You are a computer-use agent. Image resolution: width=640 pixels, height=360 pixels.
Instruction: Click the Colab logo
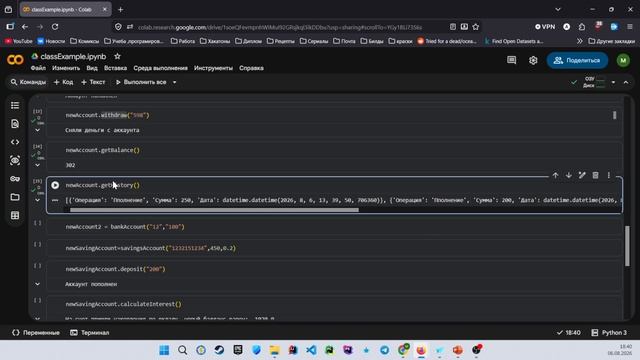pyautogui.click(x=15, y=60)
